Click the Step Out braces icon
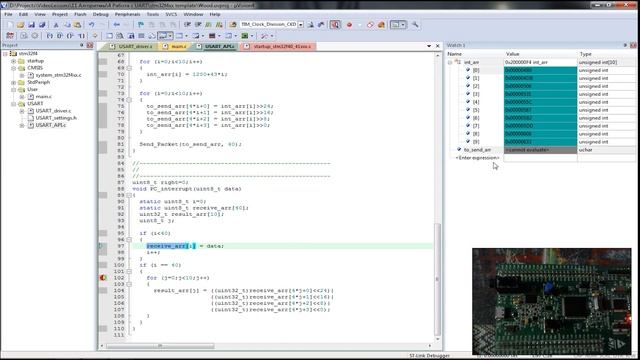 coord(71,36)
